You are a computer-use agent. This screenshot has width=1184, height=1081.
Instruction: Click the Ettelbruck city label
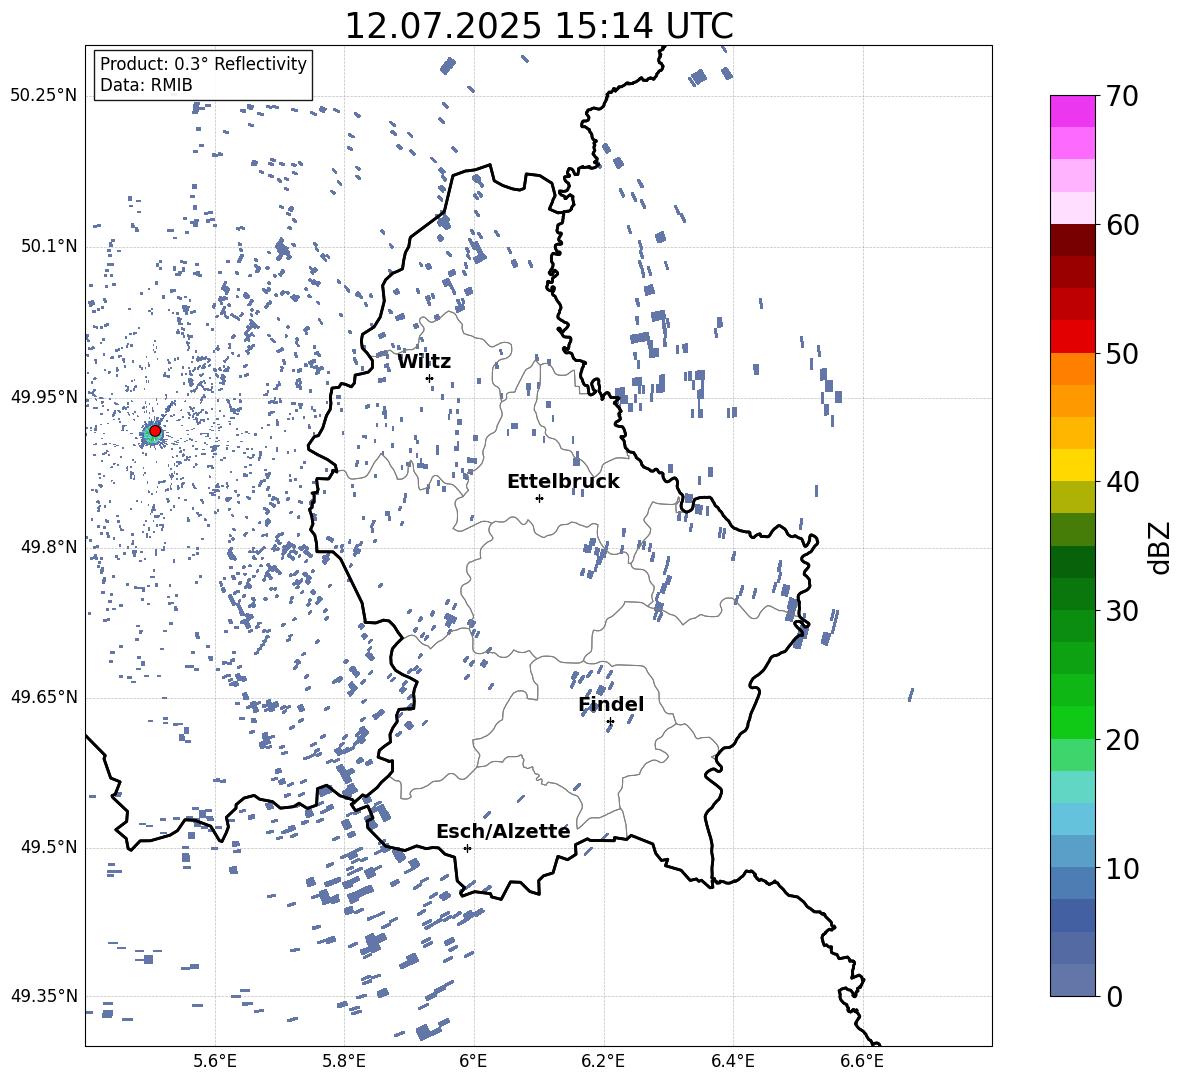(x=563, y=482)
